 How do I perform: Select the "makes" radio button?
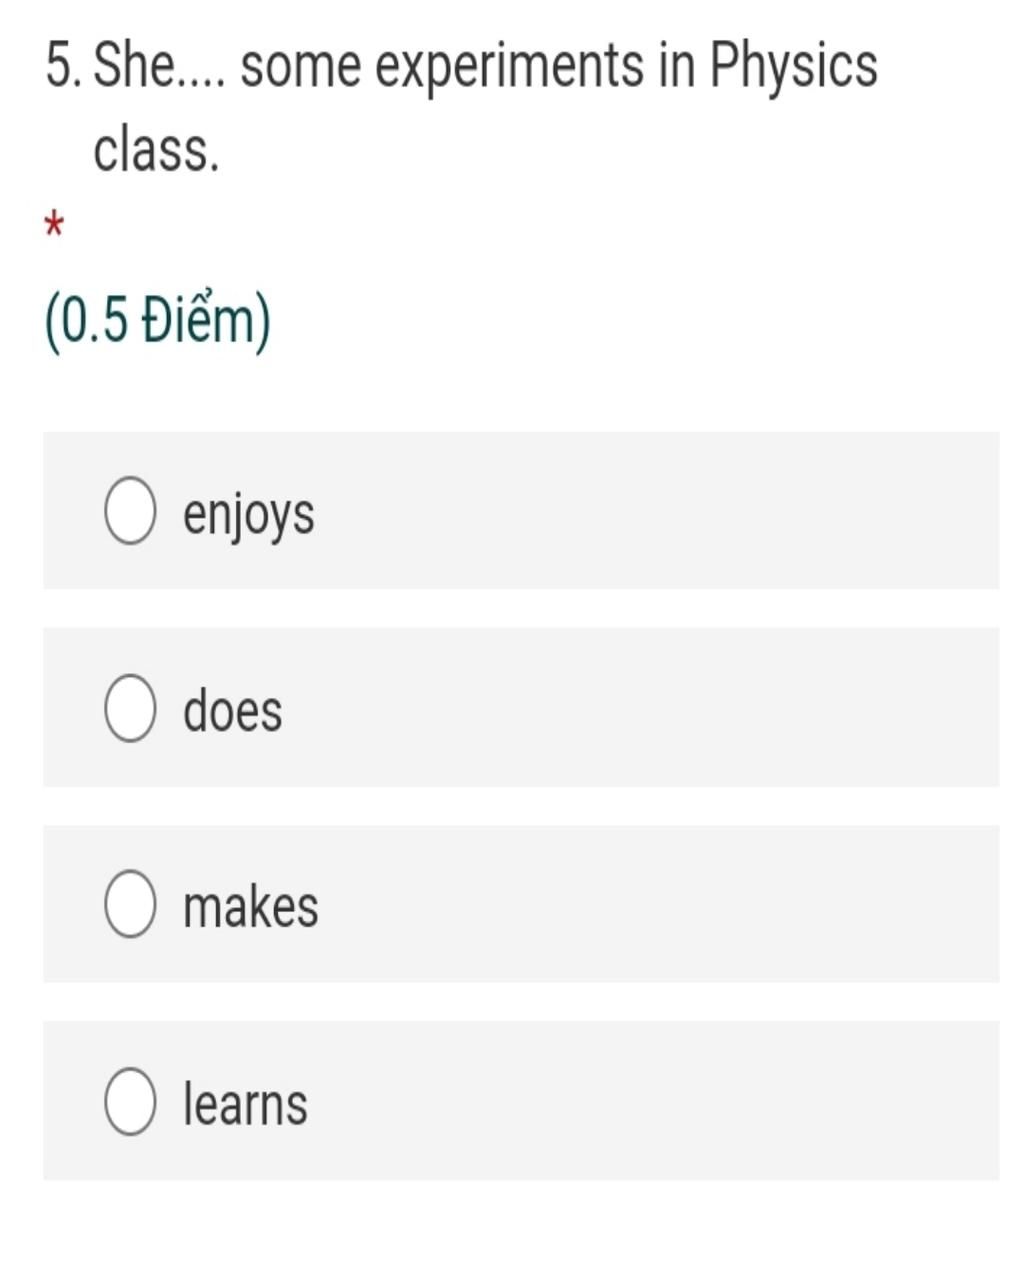coord(130,904)
